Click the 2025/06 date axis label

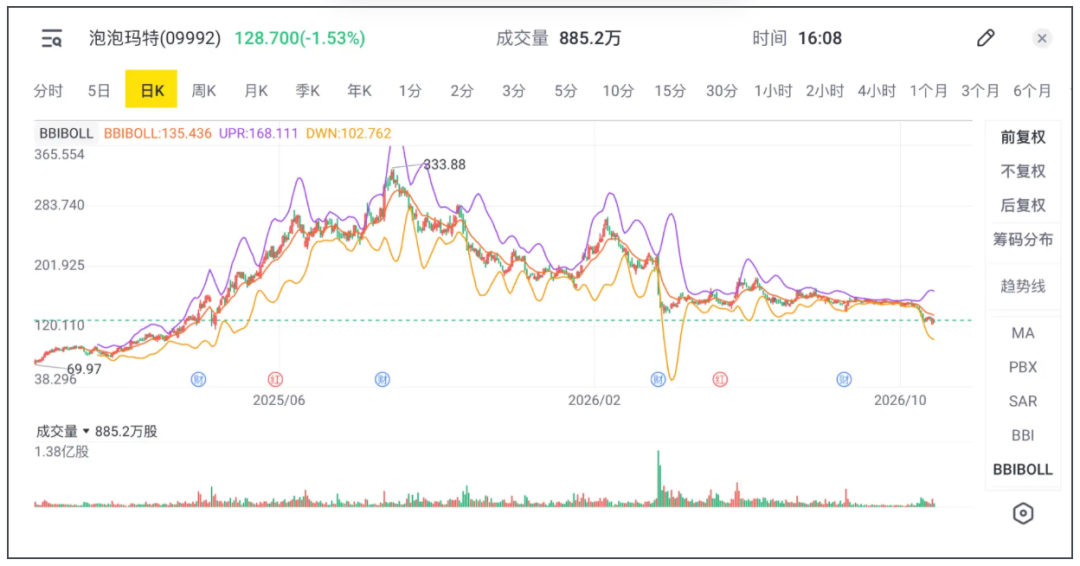pyautogui.click(x=279, y=401)
